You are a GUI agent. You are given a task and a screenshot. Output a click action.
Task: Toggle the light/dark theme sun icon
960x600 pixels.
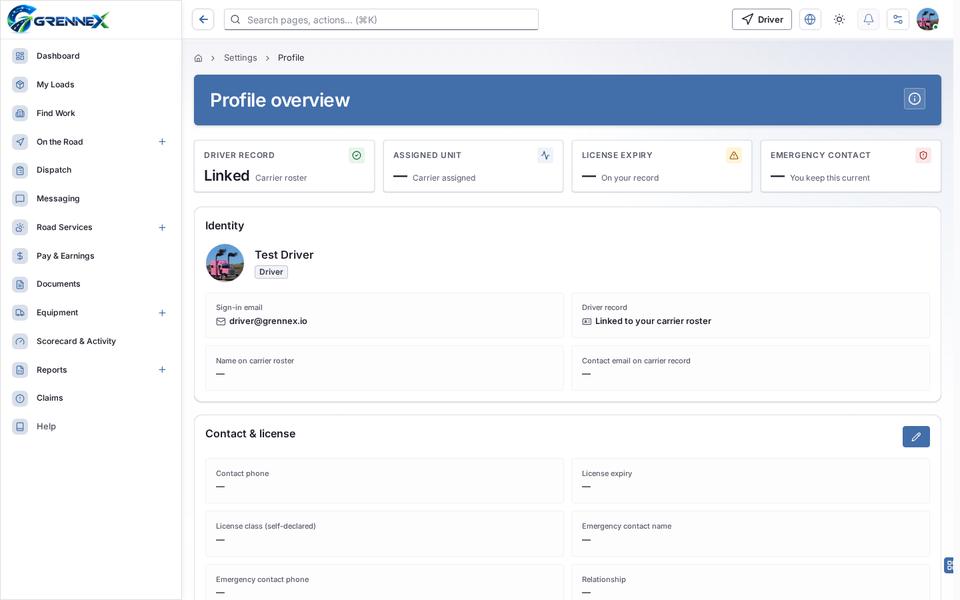(x=839, y=20)
